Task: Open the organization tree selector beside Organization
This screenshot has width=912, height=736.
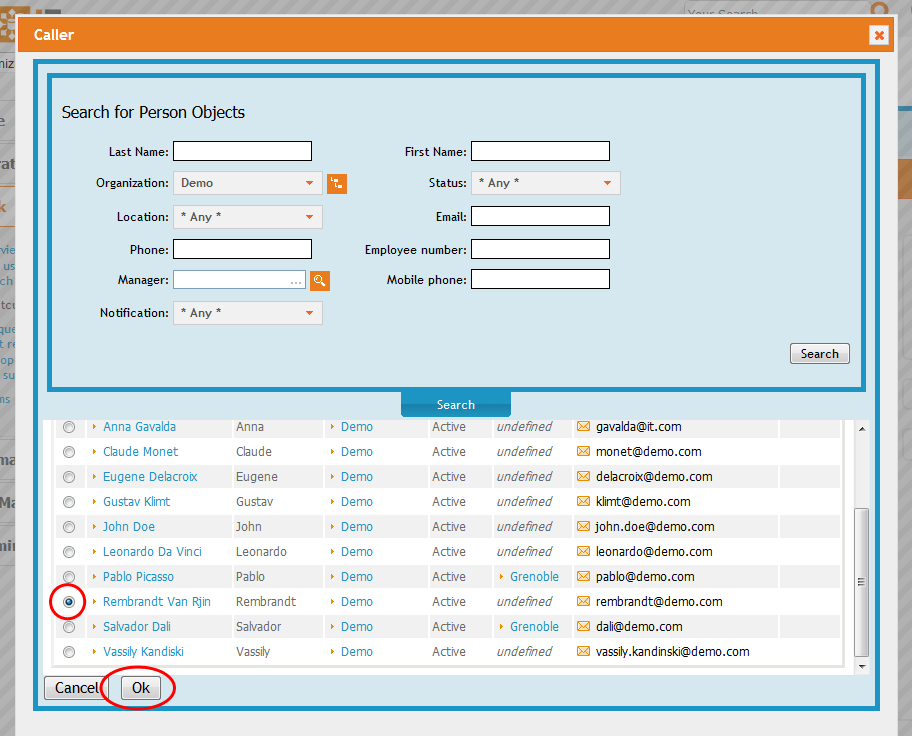Action: [337, 183]
